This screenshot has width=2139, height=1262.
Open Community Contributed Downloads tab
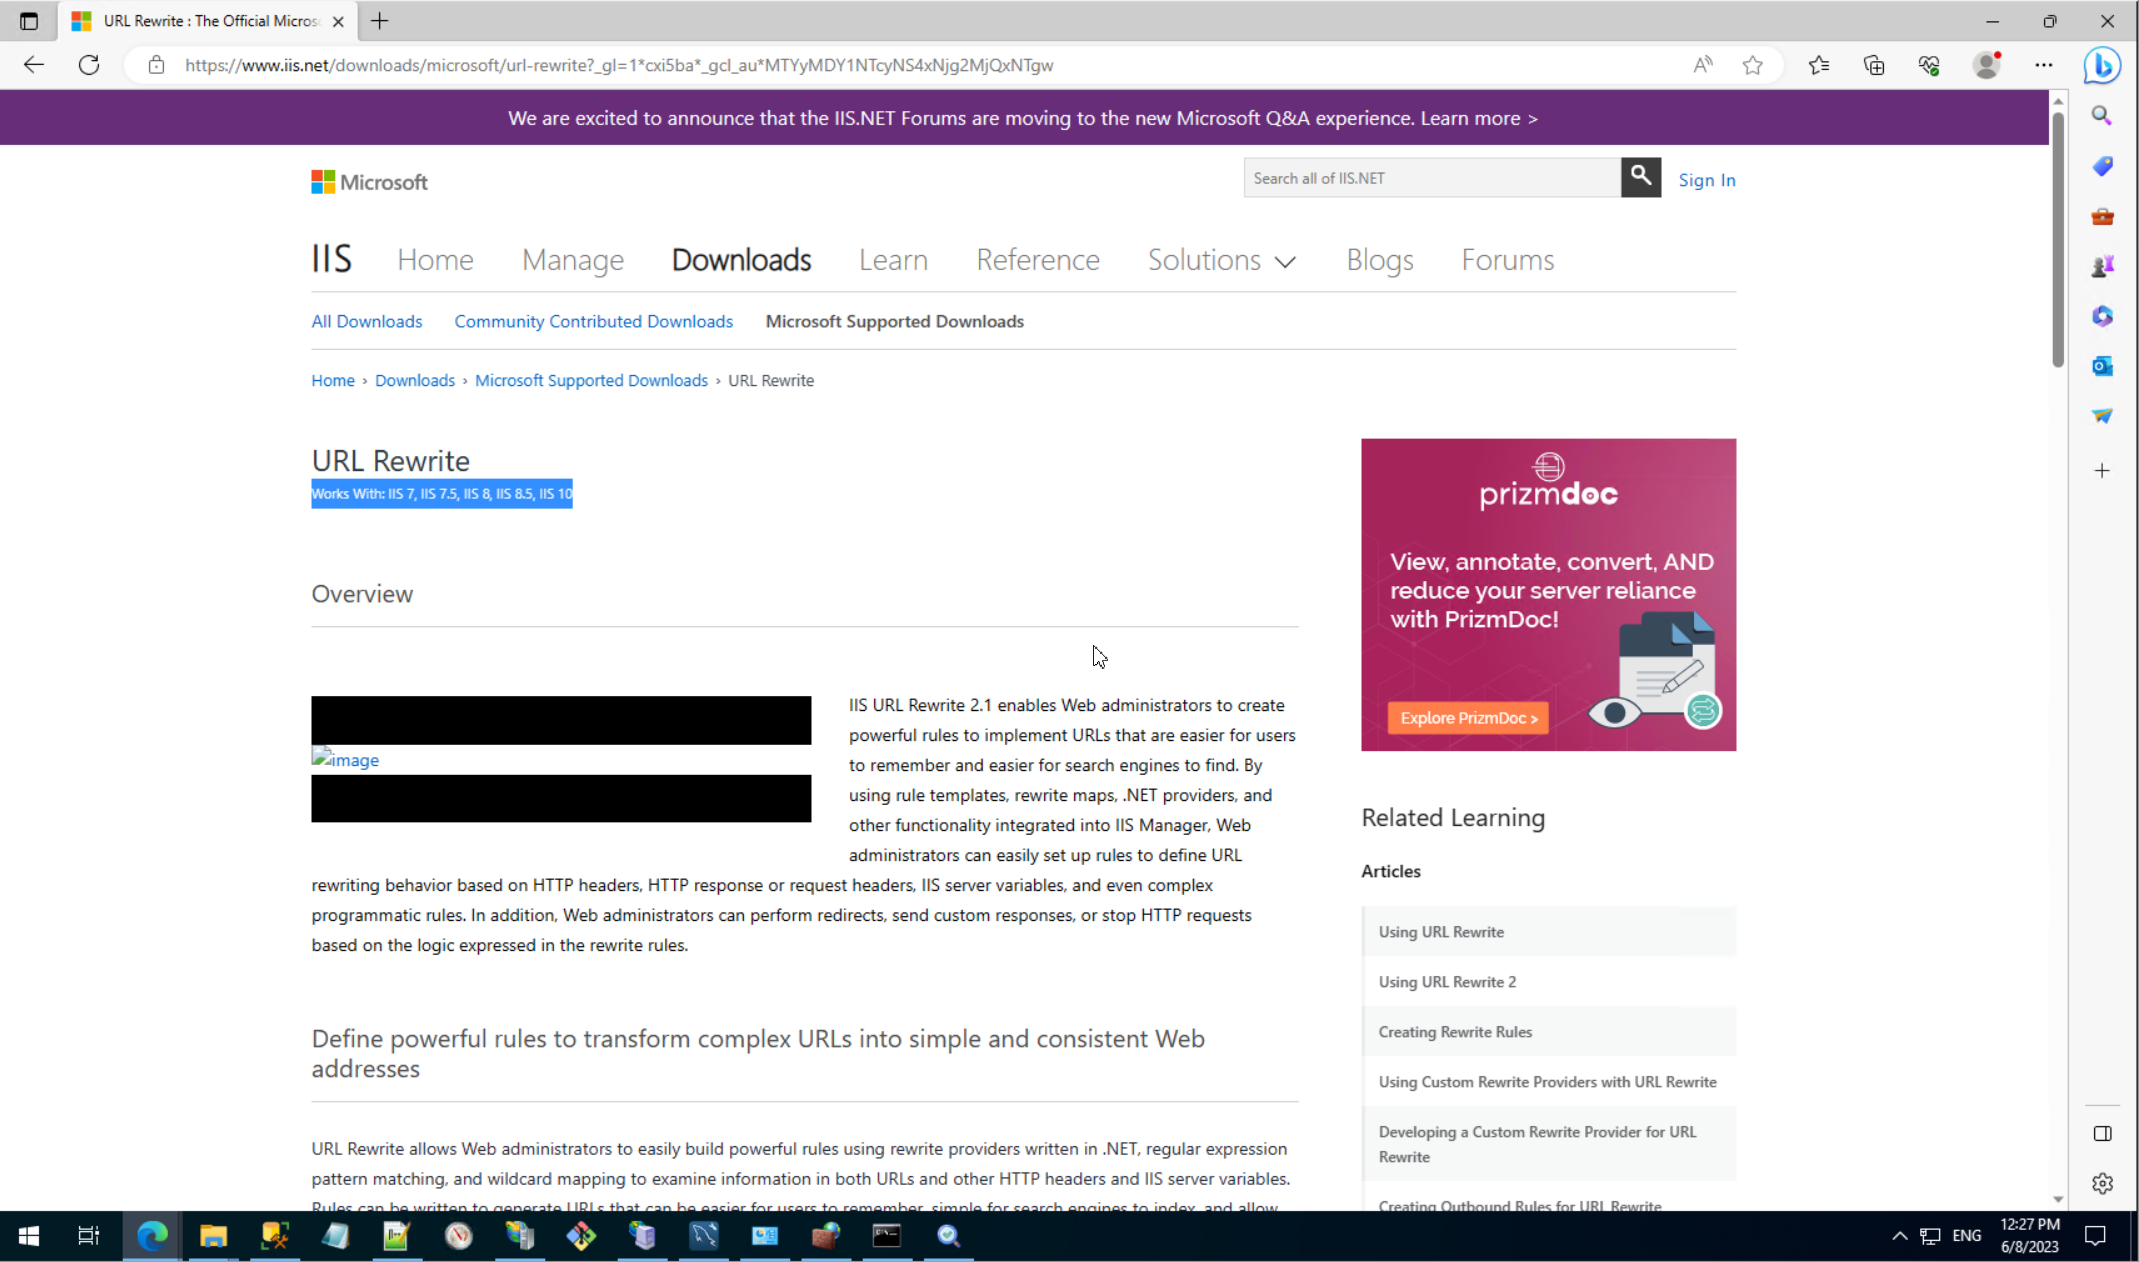(593, 321)
